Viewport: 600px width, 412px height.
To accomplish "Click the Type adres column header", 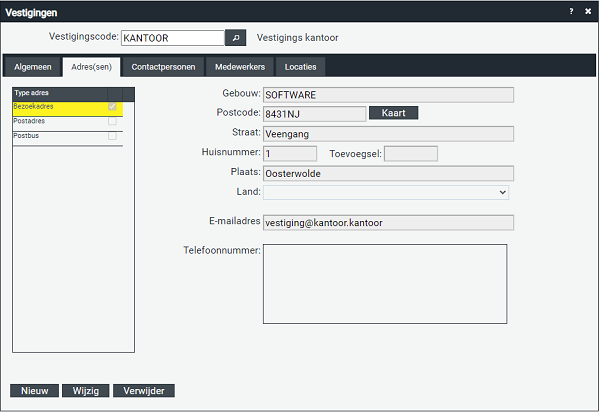I will coord(60,93).
